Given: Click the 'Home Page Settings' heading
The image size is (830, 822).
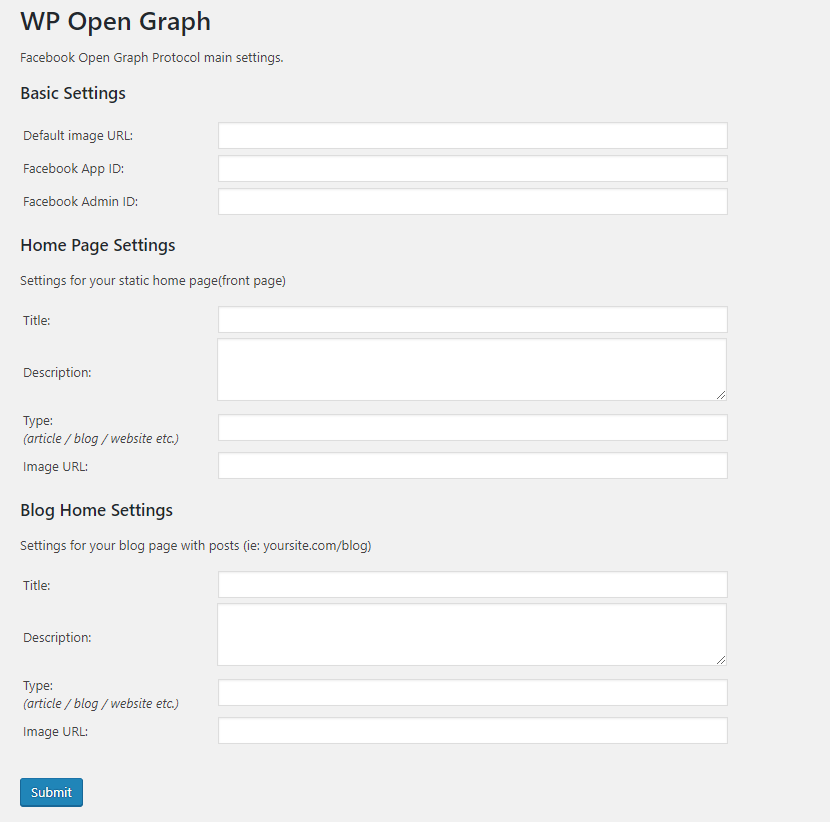Looking at the screenshot, I should 98,246.
